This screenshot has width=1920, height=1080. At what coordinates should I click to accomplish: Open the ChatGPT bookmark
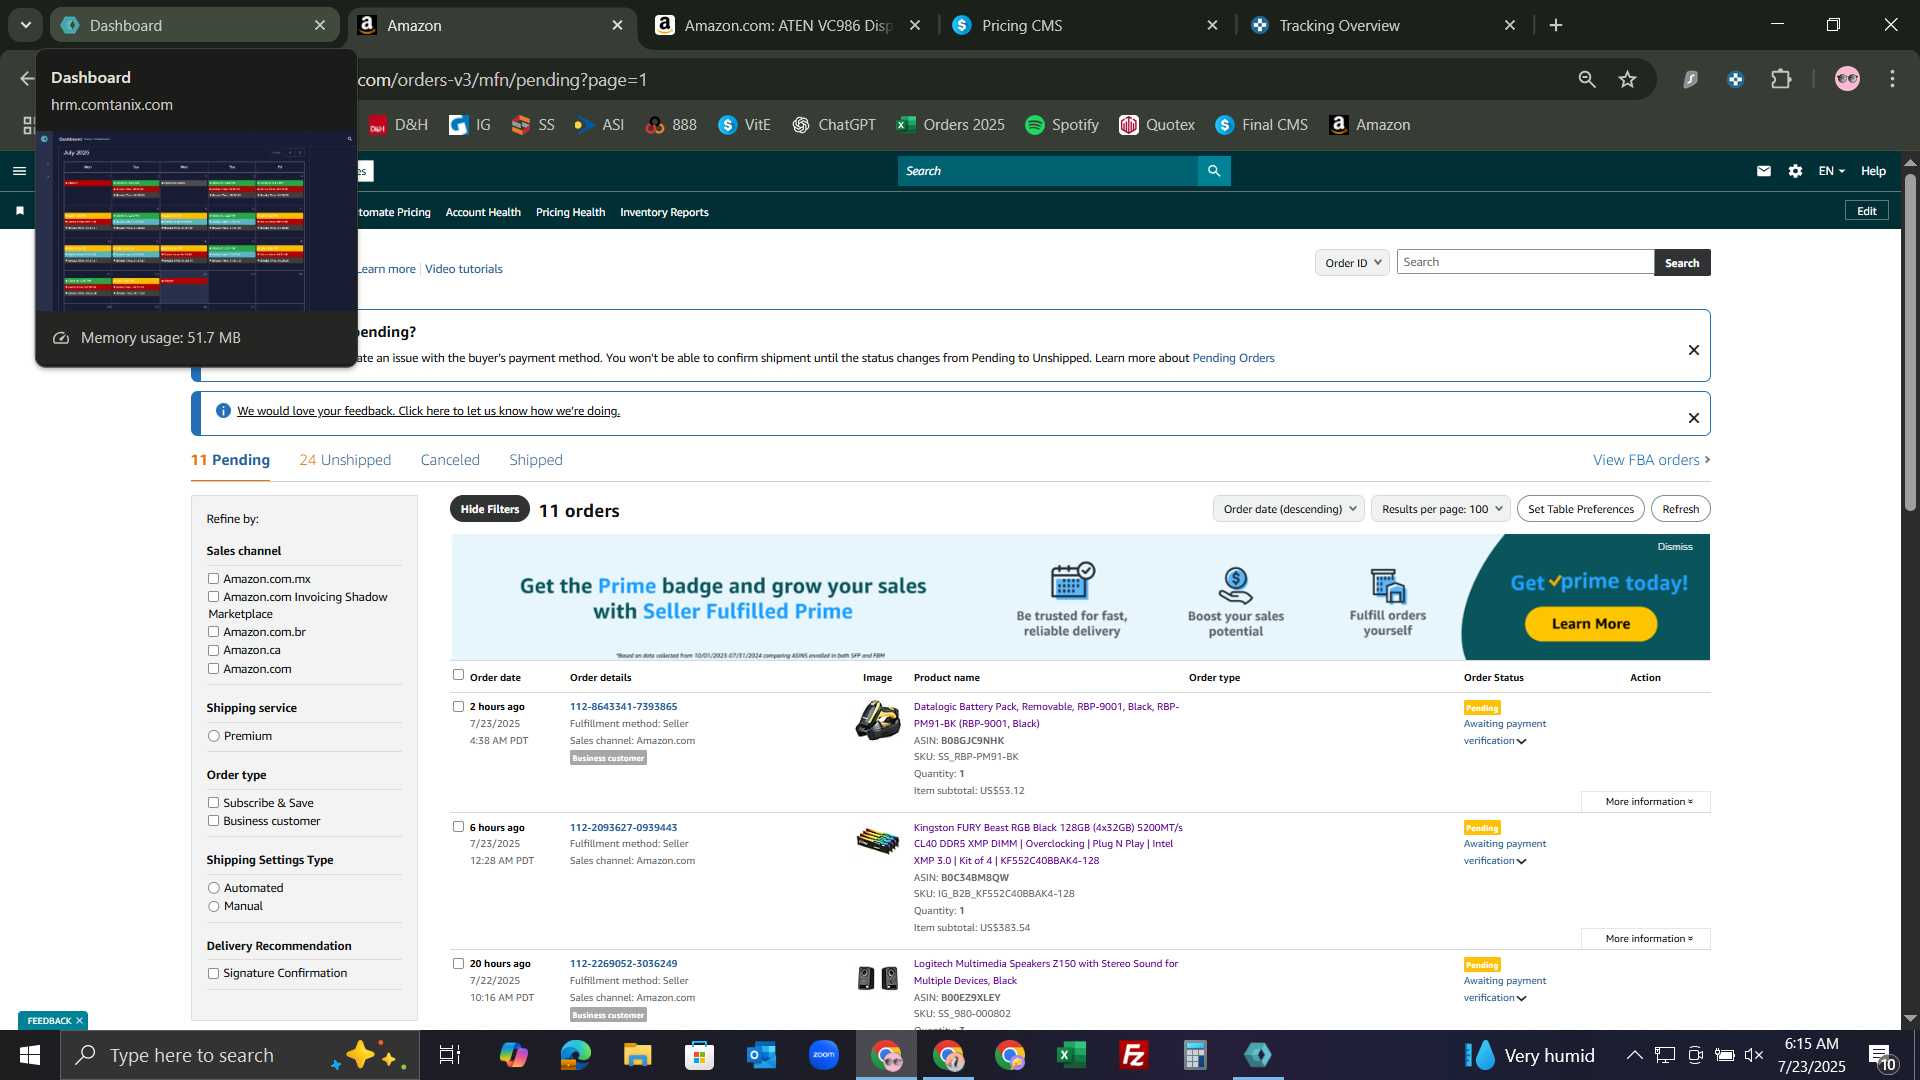point(834,125)
